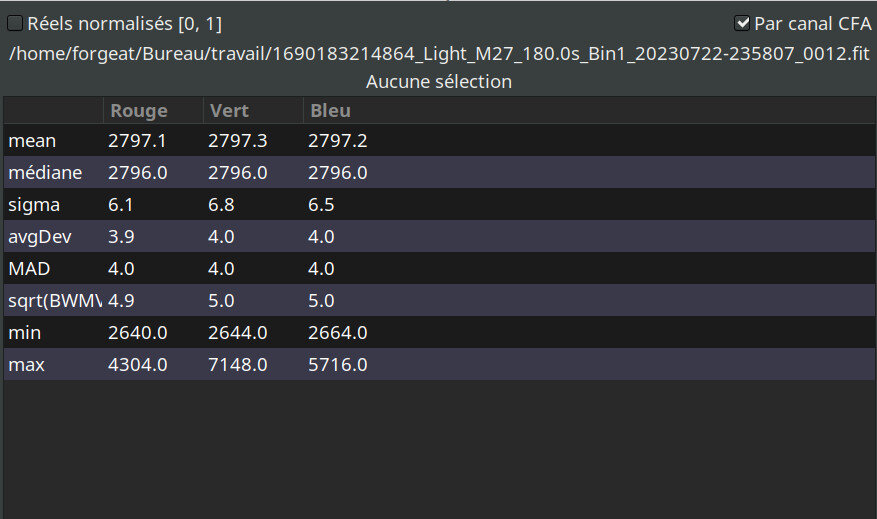The width and height of the screenshot is (877, 519).
Task: Click the Bleu min value 2664.0
Action: (337, 333)
